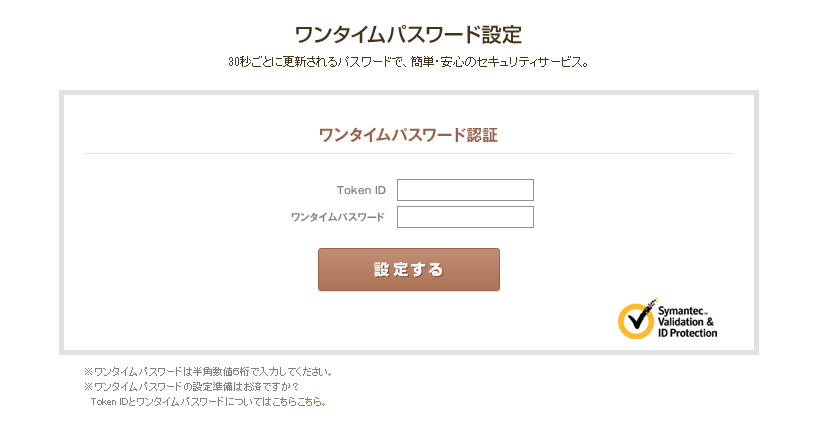This screenshot has height=435, width=823.
Task: Click the 'Validation &' logo text line
Action: (685, 322)
